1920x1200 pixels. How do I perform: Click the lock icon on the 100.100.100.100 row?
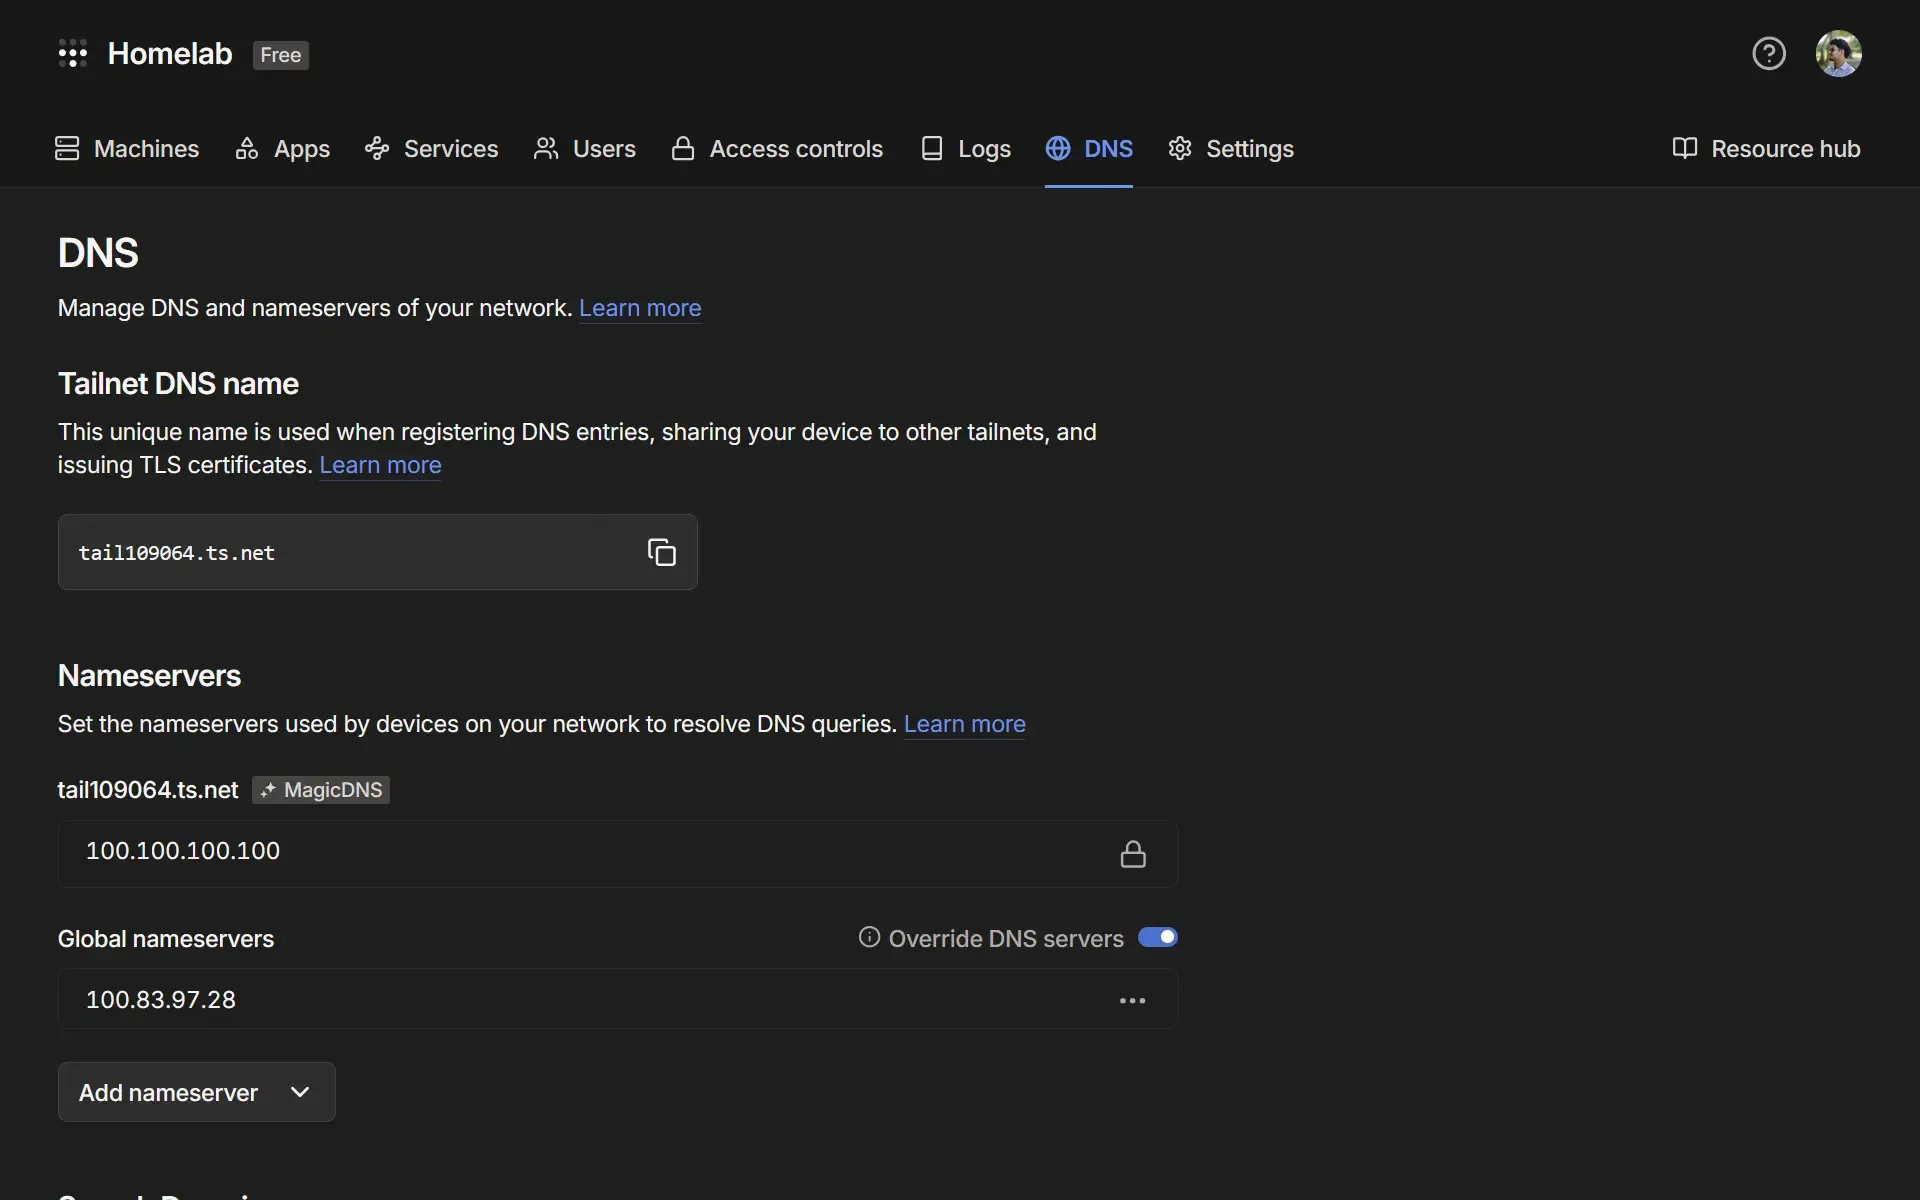(1132, 854)
